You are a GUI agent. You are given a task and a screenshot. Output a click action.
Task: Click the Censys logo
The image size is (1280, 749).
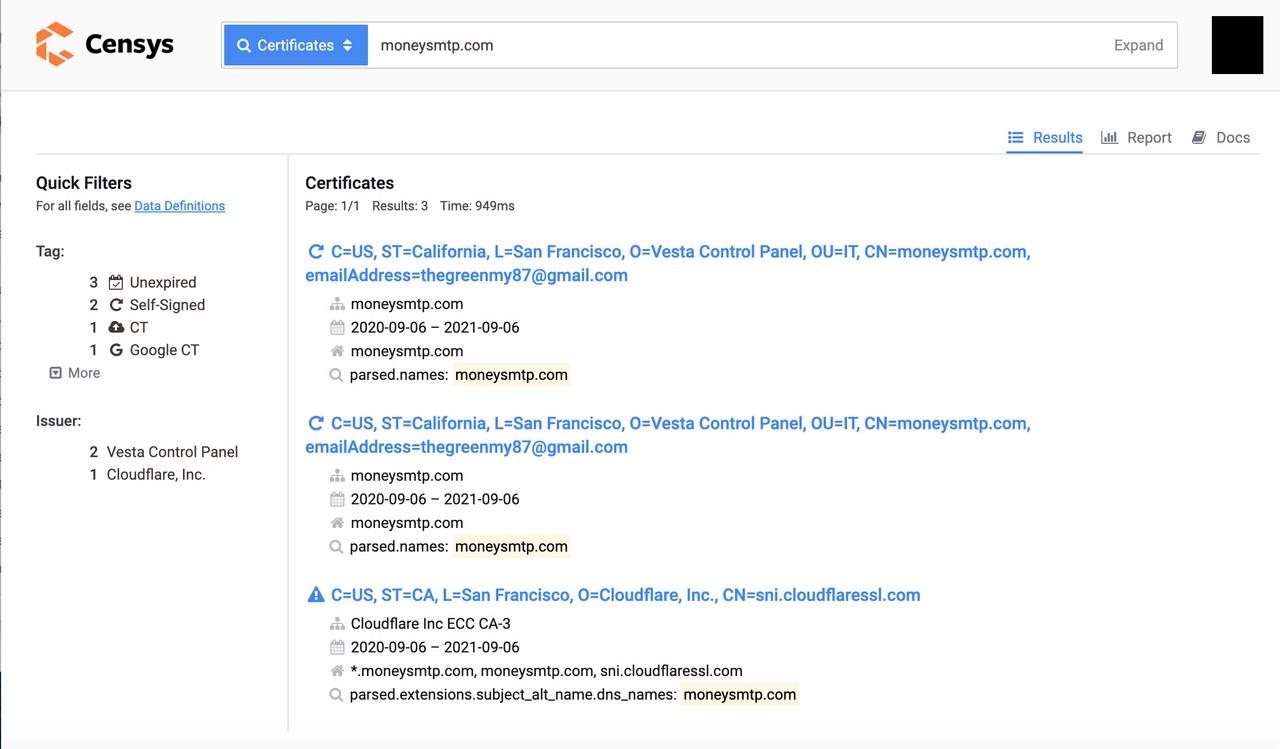coord(105,44)
